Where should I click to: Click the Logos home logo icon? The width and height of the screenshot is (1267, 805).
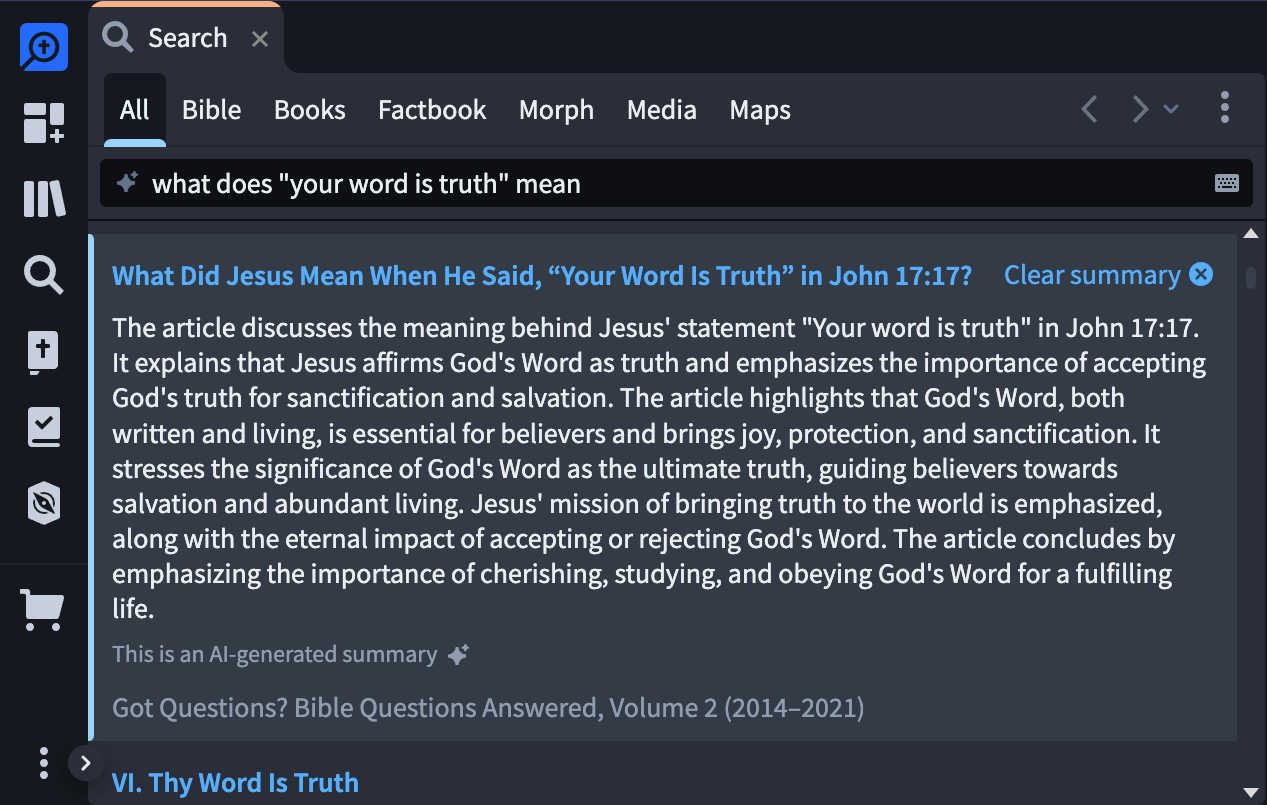[43, 47]
